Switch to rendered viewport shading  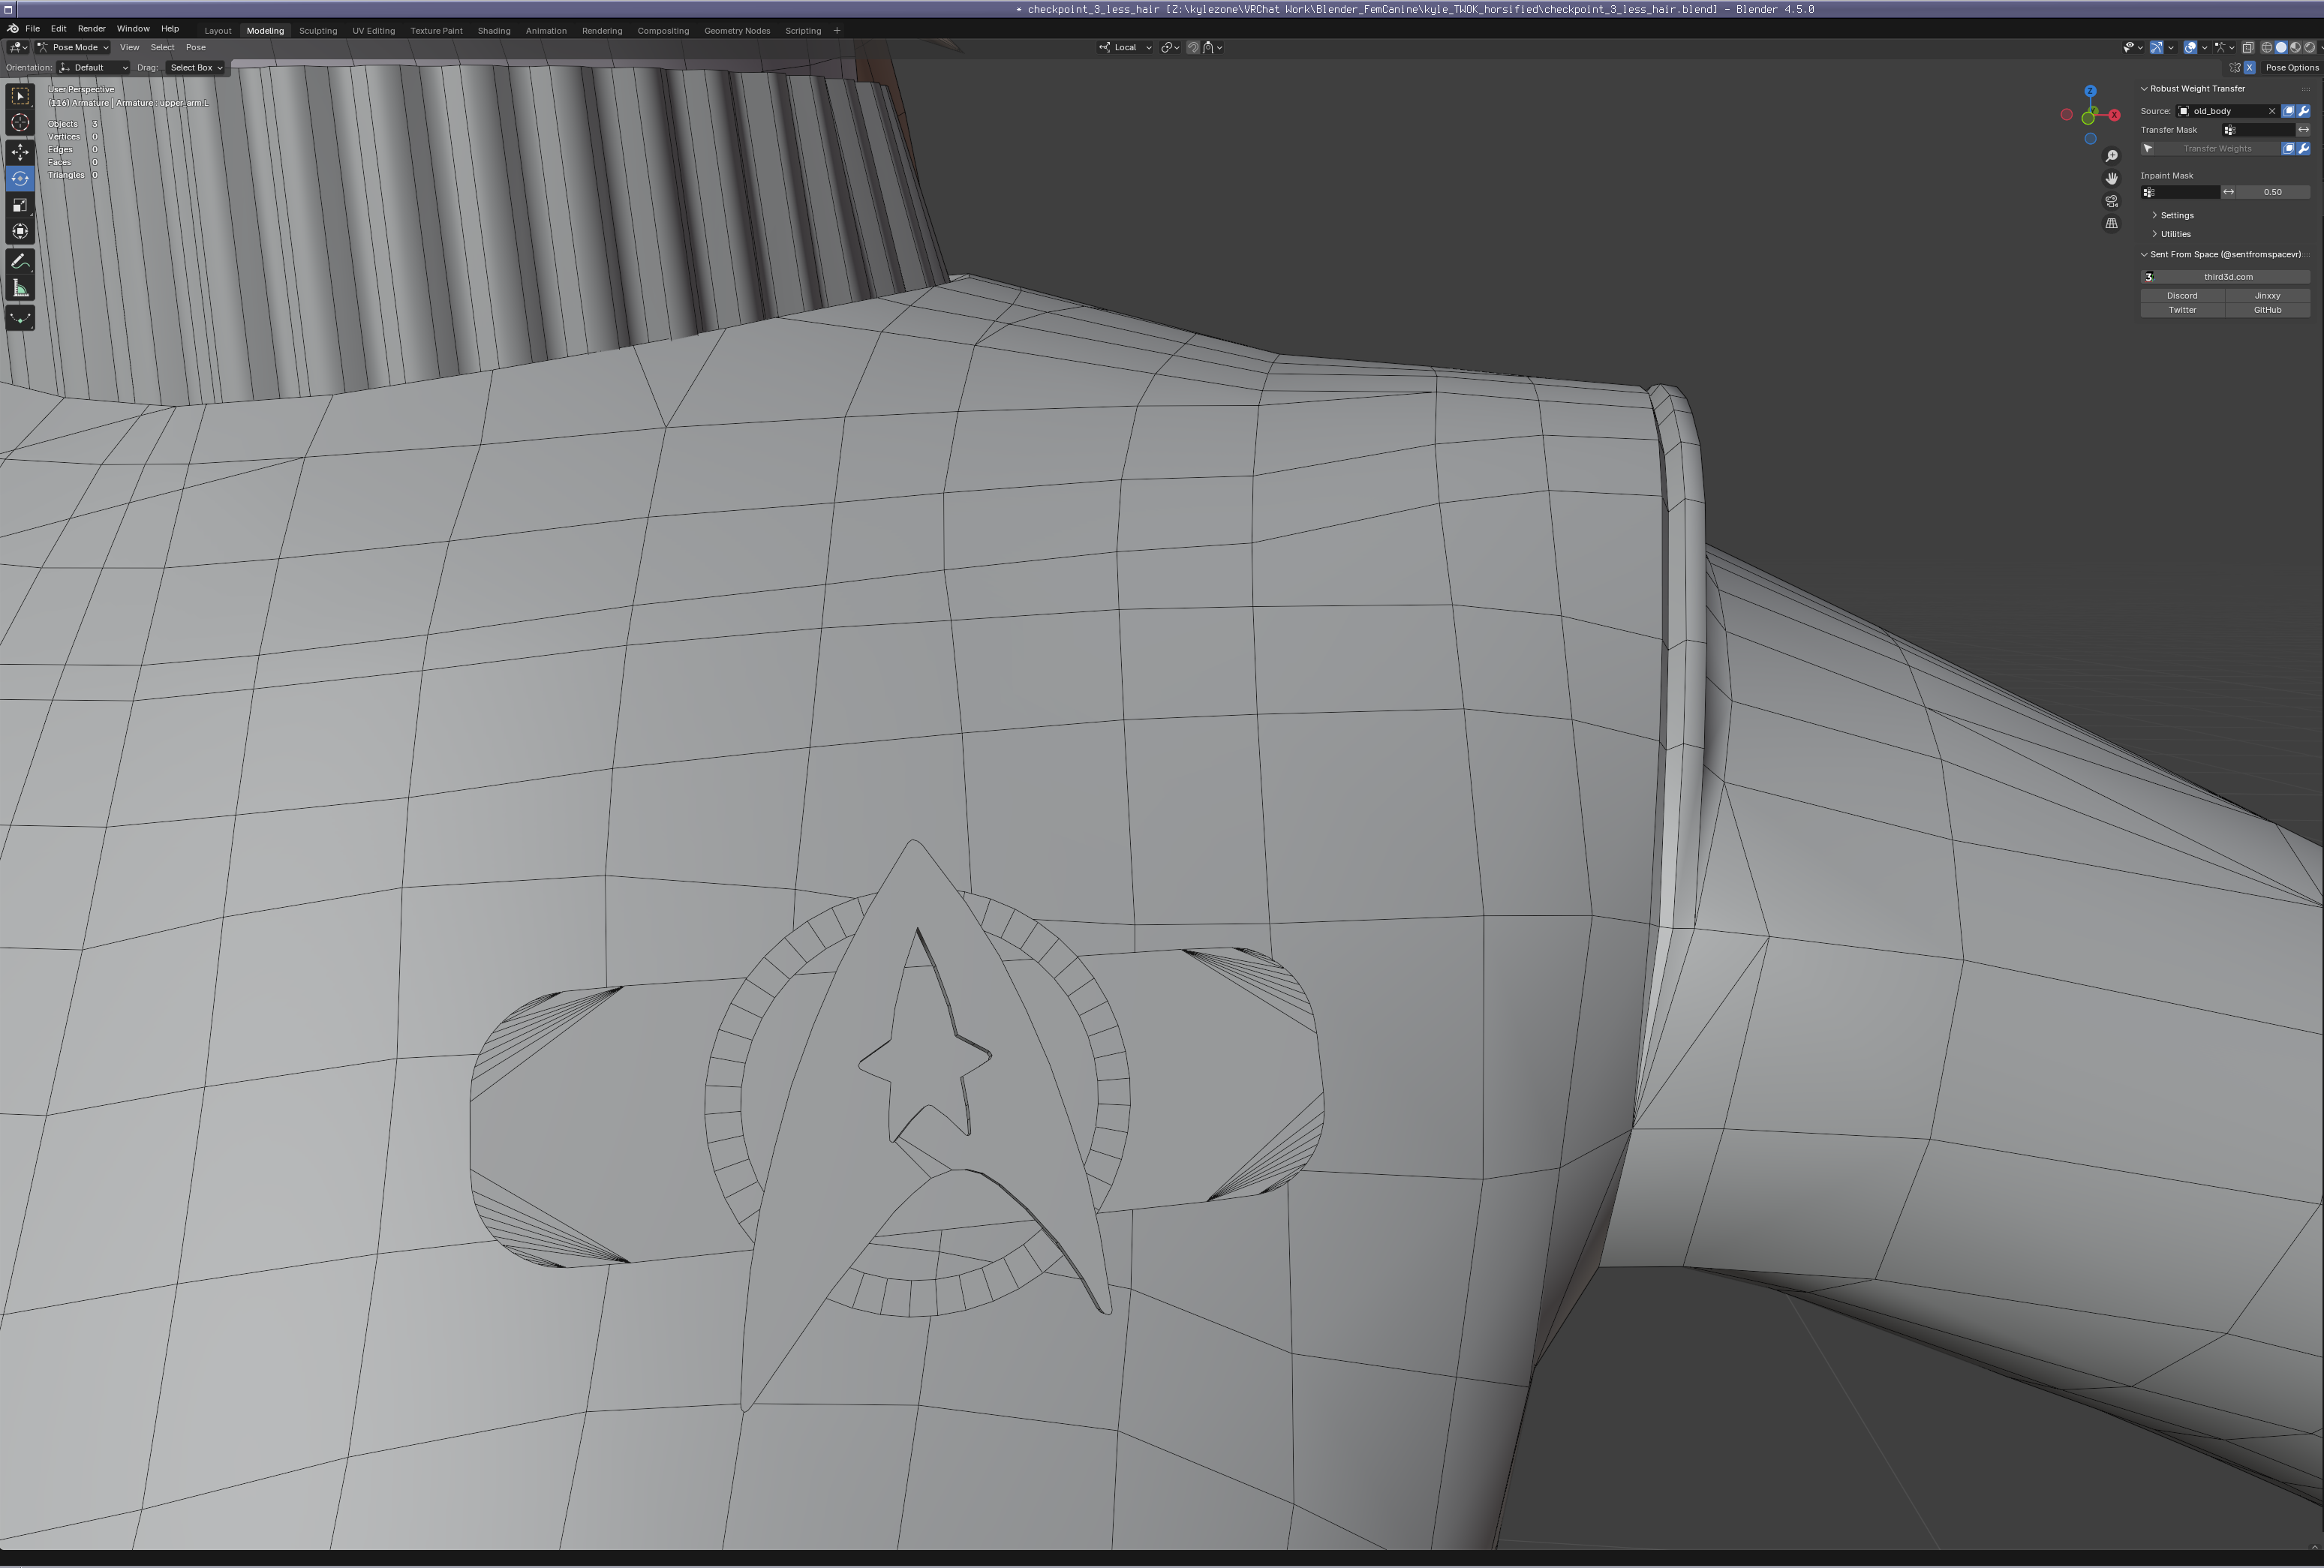[2309, 48]
